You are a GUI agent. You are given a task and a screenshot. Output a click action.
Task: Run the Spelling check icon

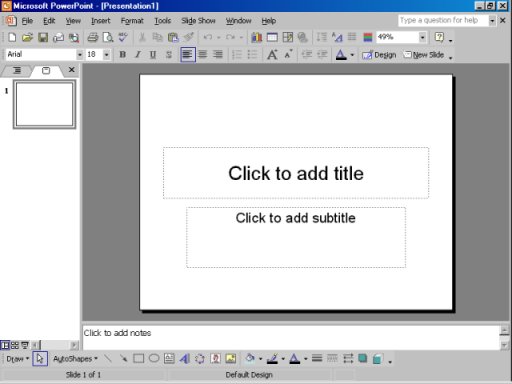pos(123,37)
